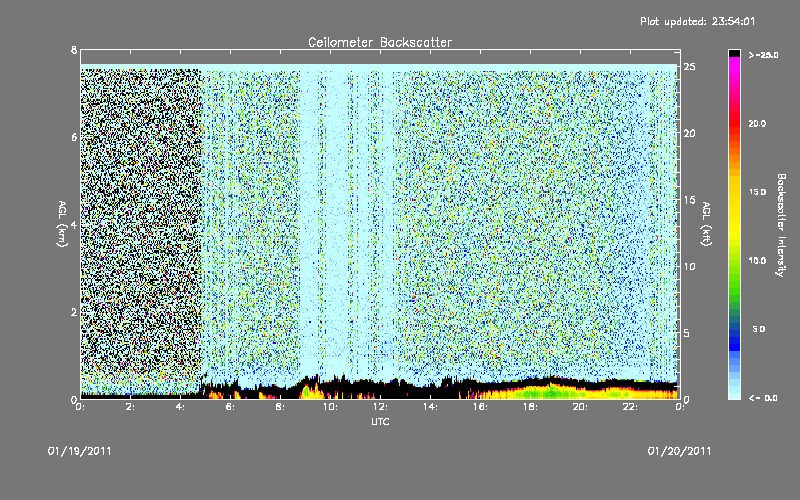The height and width of the screenshot is (500, 800).
Task: Select the "8:" UTC time tick
Action: pos(280,407)
